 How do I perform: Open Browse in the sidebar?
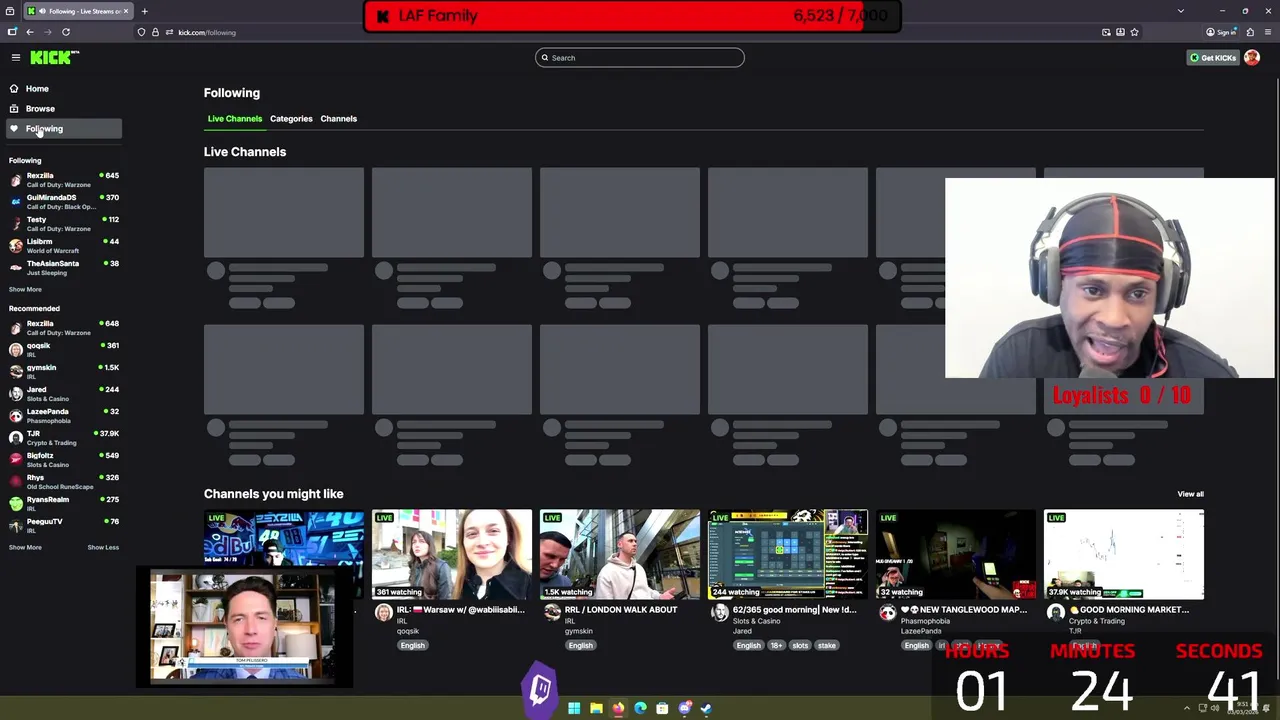coord(40,109)
